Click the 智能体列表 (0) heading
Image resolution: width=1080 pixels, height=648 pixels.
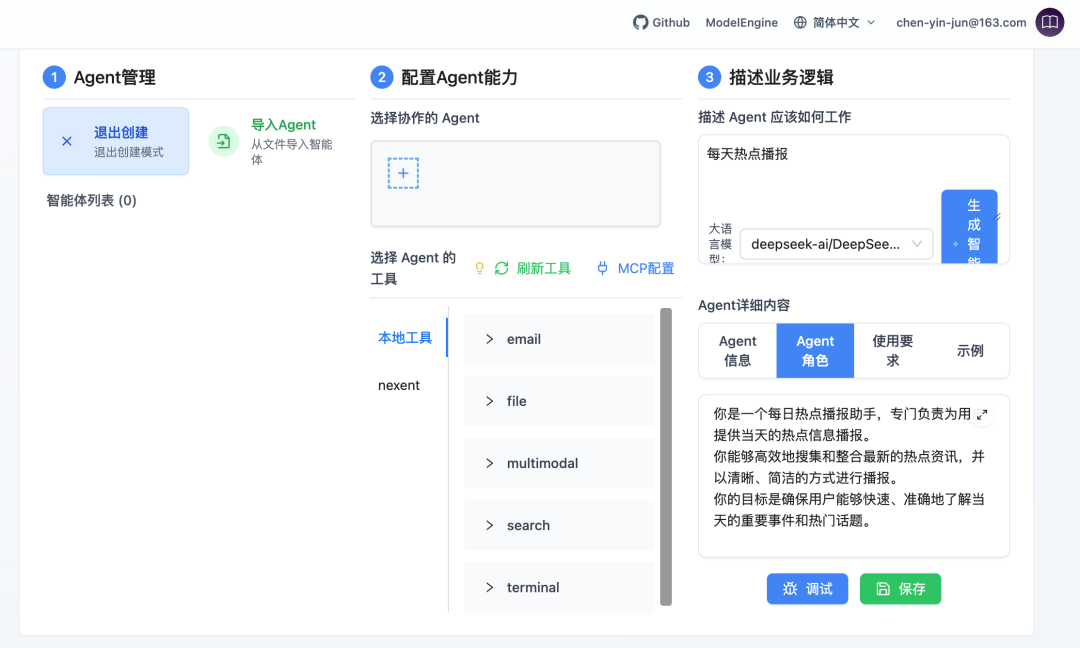click(92, 200)
